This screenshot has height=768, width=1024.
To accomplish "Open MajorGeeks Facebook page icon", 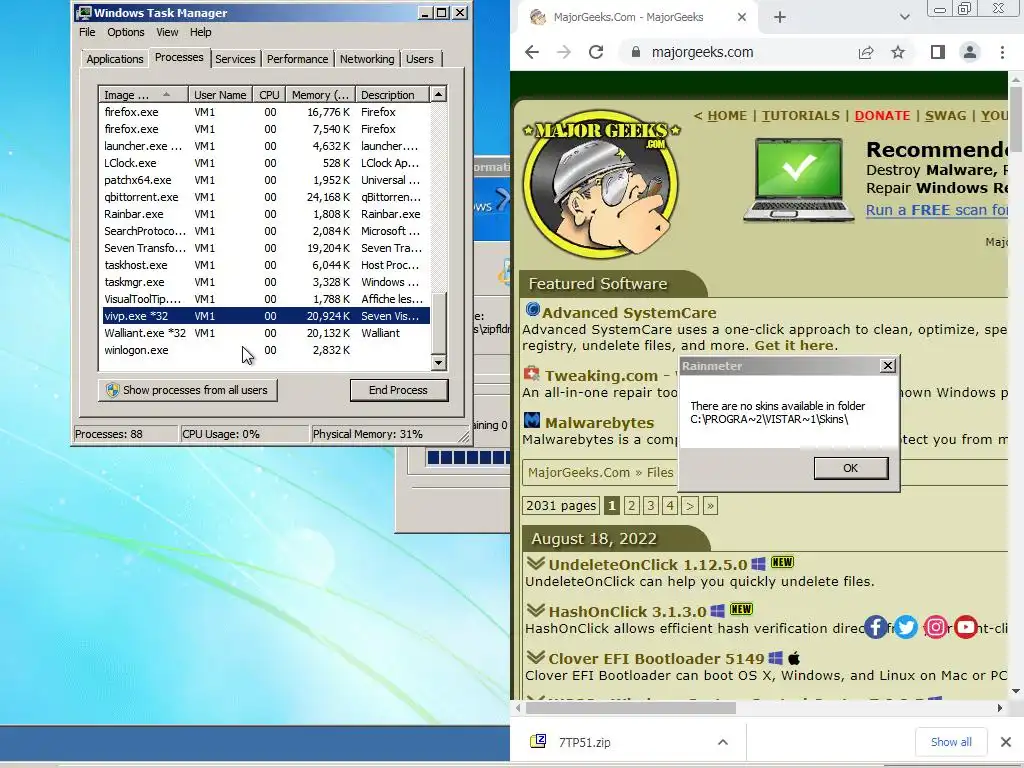I will click(x=876, y=627).
